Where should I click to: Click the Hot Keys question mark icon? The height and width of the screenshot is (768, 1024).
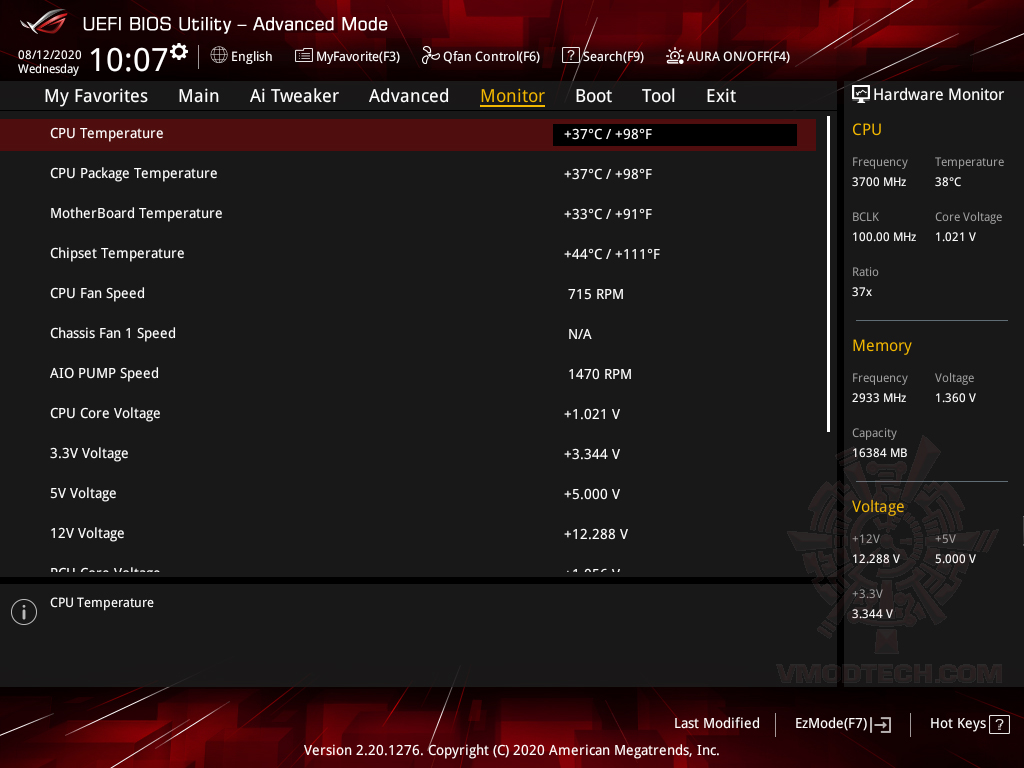coord(999,724)
